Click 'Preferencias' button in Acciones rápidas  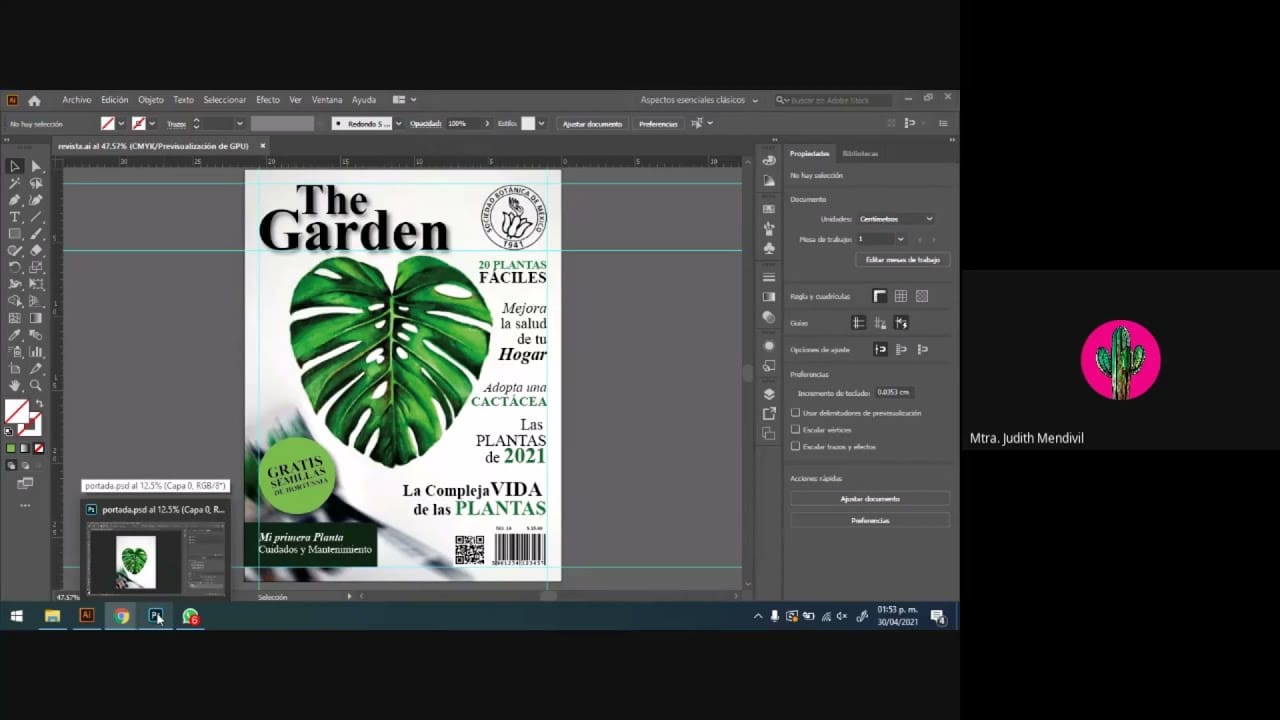click(870, 520)
